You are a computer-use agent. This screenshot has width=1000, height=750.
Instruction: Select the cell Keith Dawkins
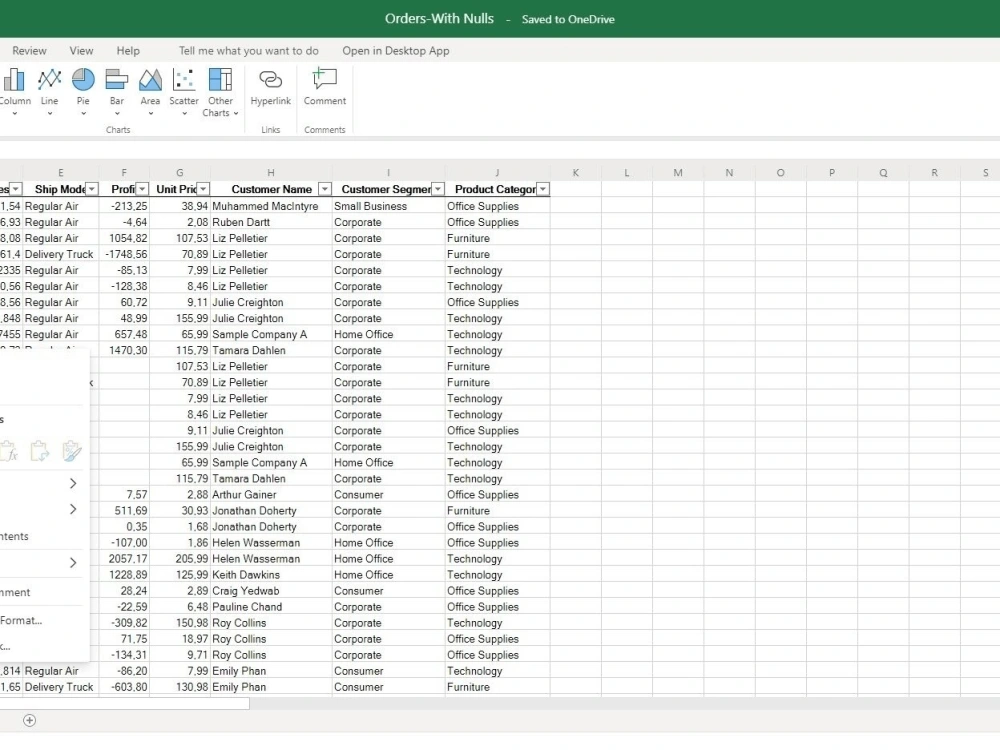[x=271, y=575]
